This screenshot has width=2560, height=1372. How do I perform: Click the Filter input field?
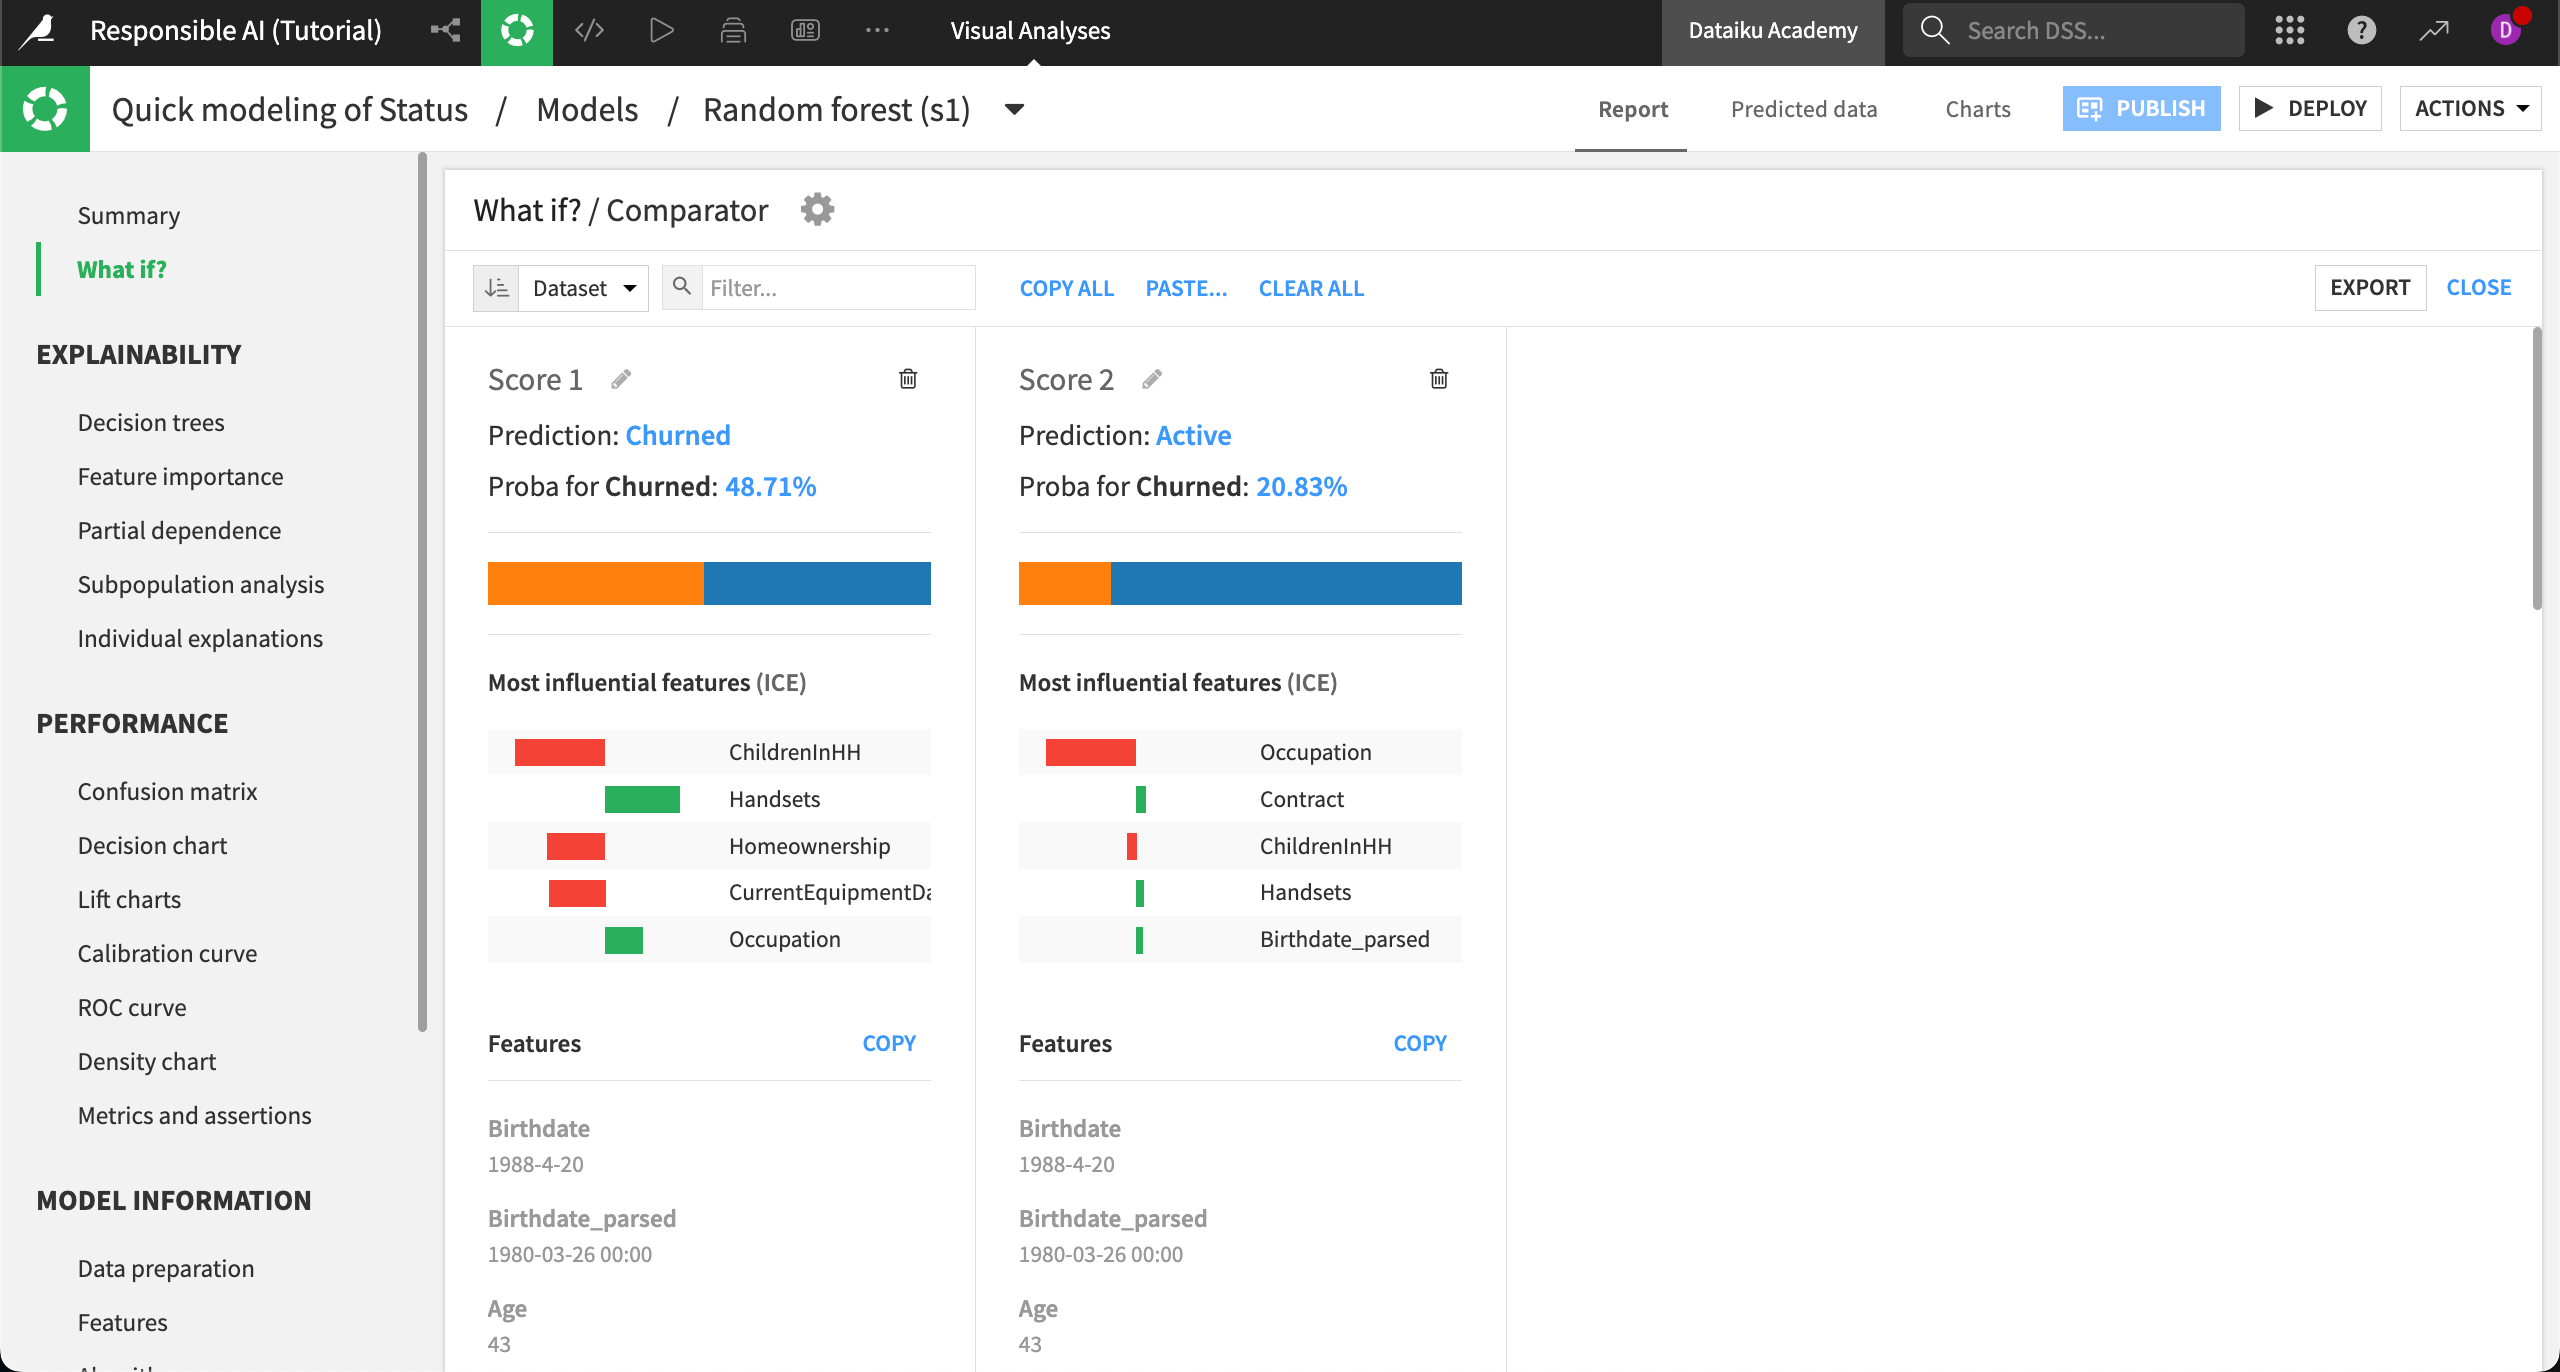pyautogui.click(x=838, y=287)
